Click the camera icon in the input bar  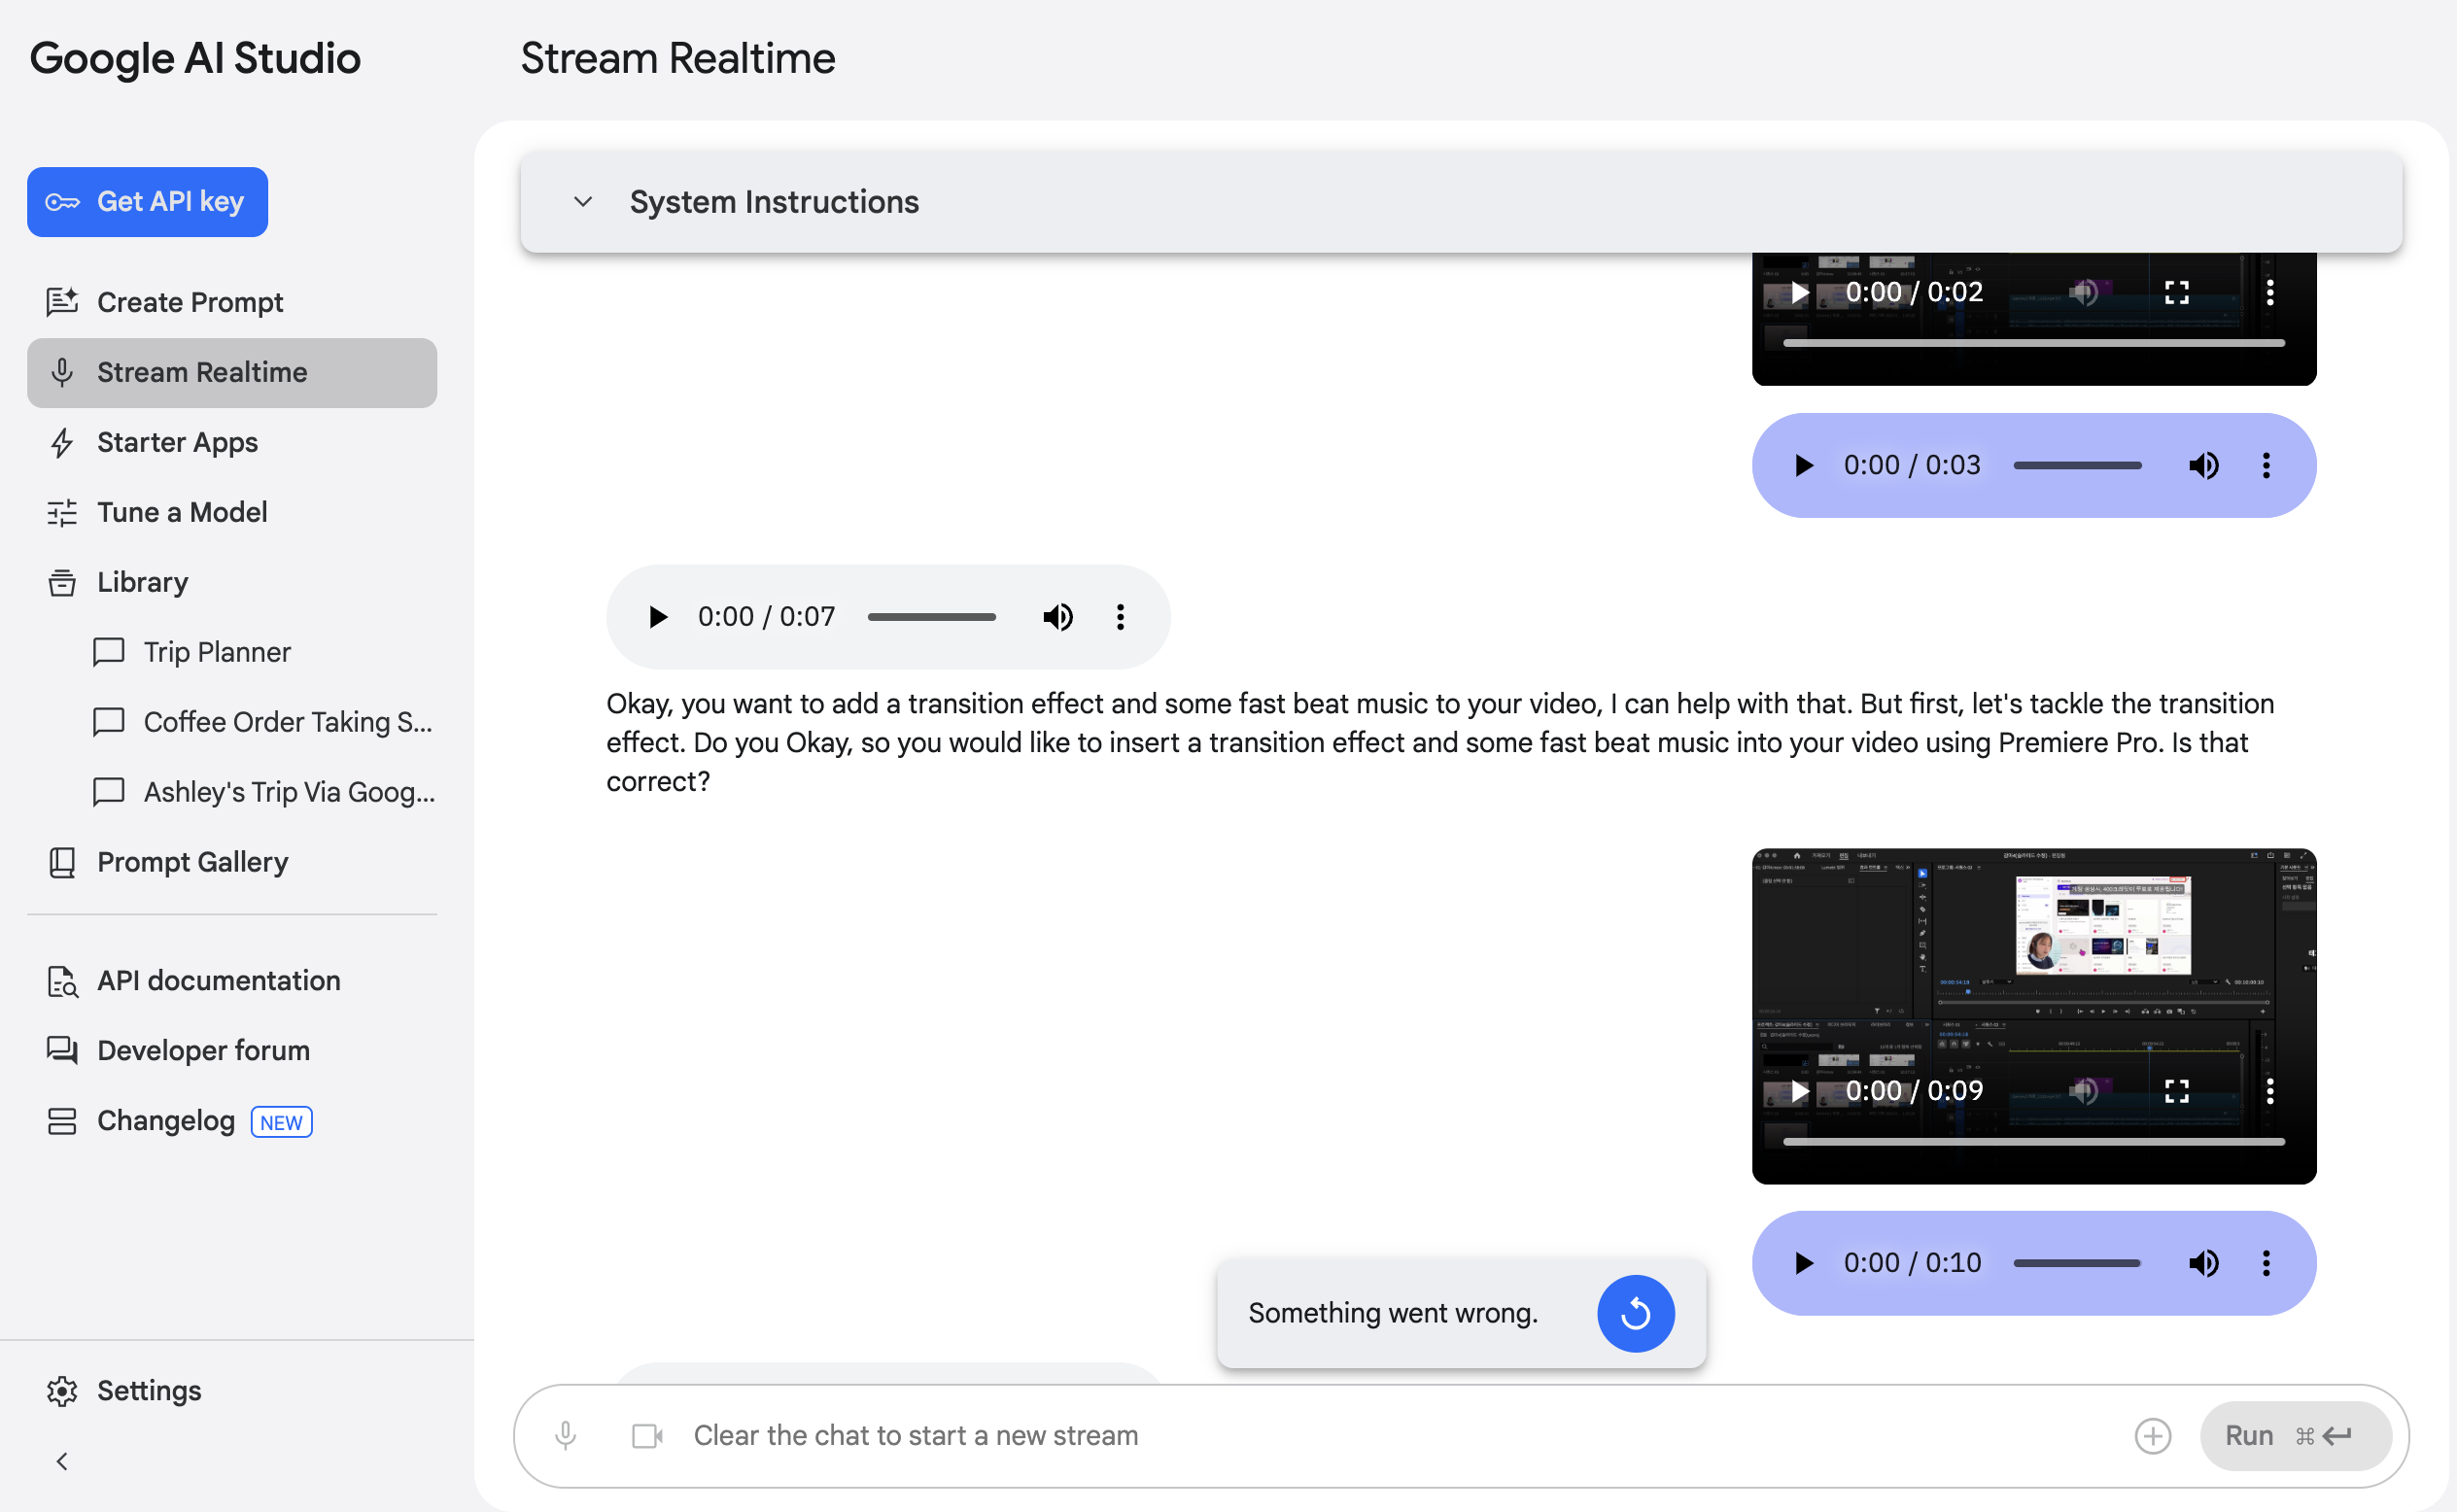point(647,1435)
